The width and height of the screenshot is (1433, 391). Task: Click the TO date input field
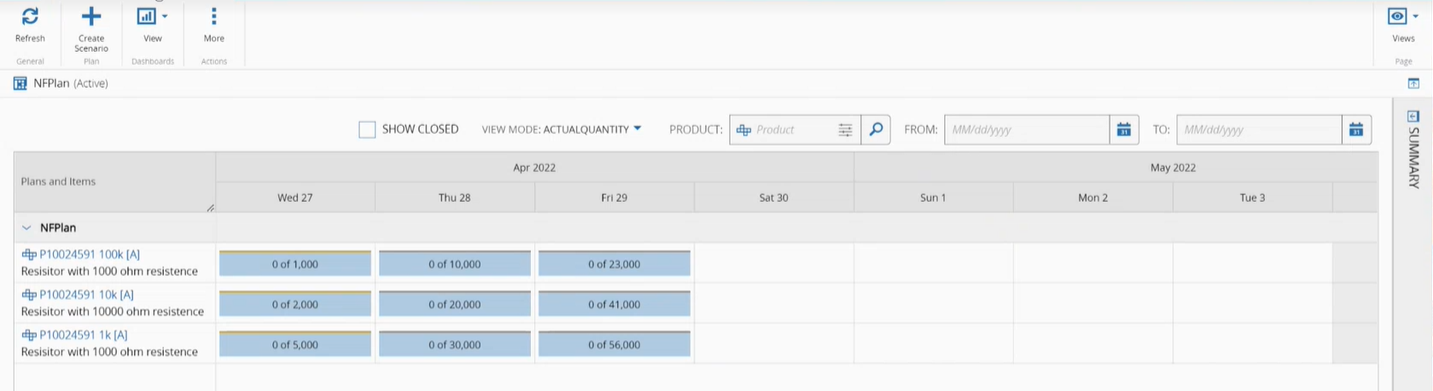click(1259, 129)
